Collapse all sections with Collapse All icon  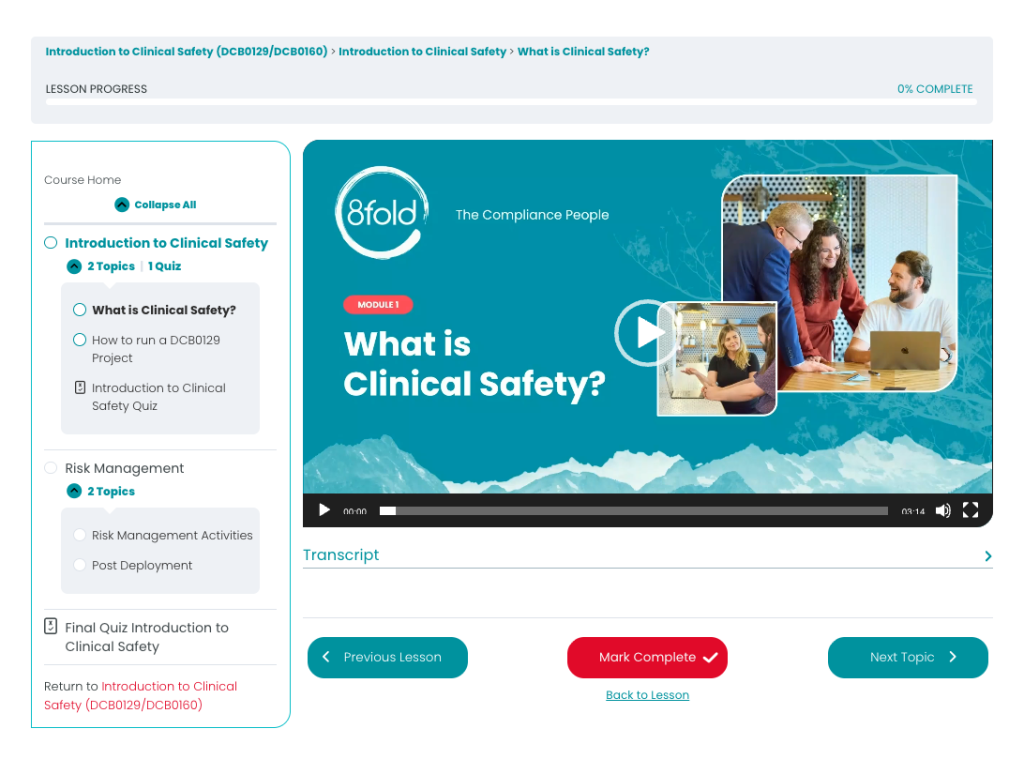click(x=122, y=204)
